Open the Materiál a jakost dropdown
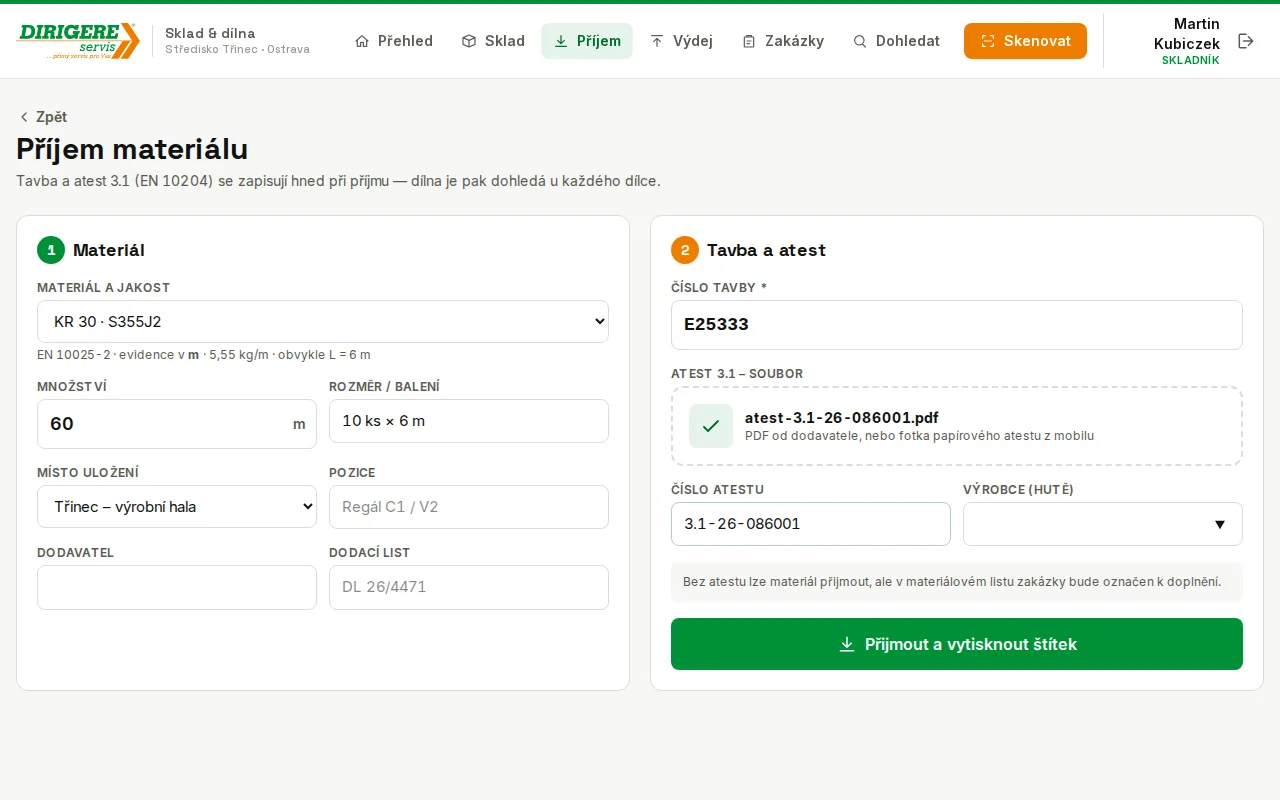 point(323,322)
